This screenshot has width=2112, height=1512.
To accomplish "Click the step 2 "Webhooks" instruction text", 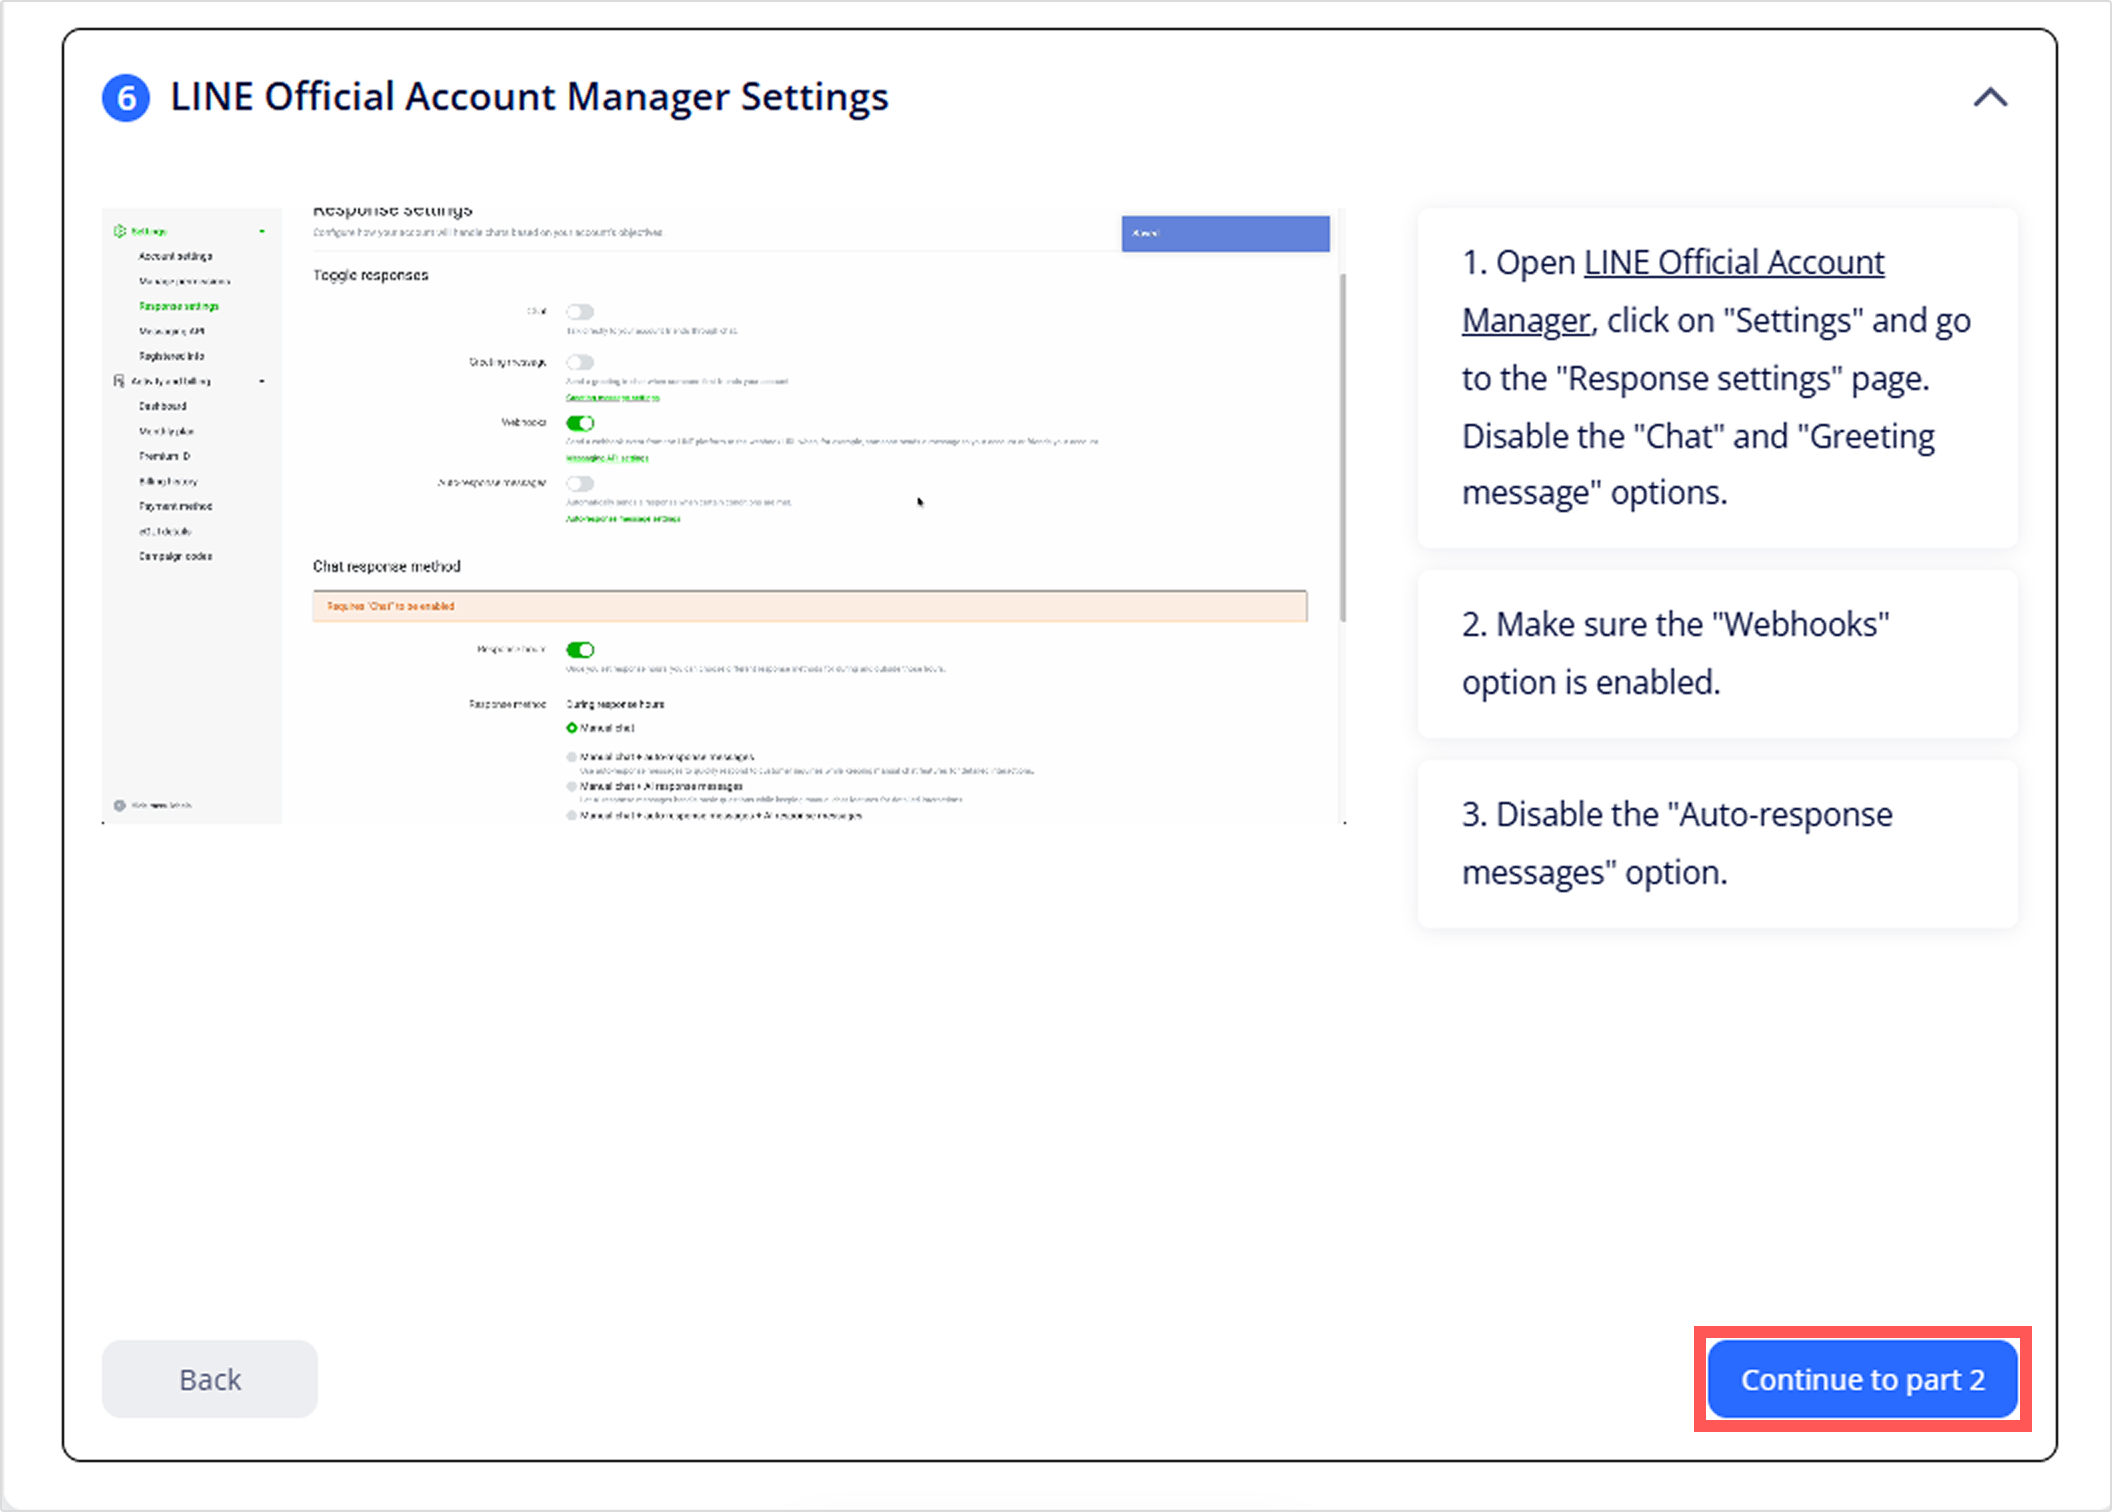I will (x=1676, y=653).
